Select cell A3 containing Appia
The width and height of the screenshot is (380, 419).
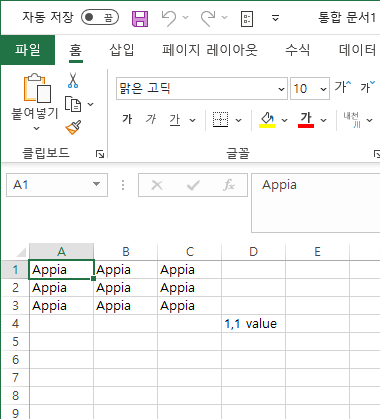tap(61, 306)
